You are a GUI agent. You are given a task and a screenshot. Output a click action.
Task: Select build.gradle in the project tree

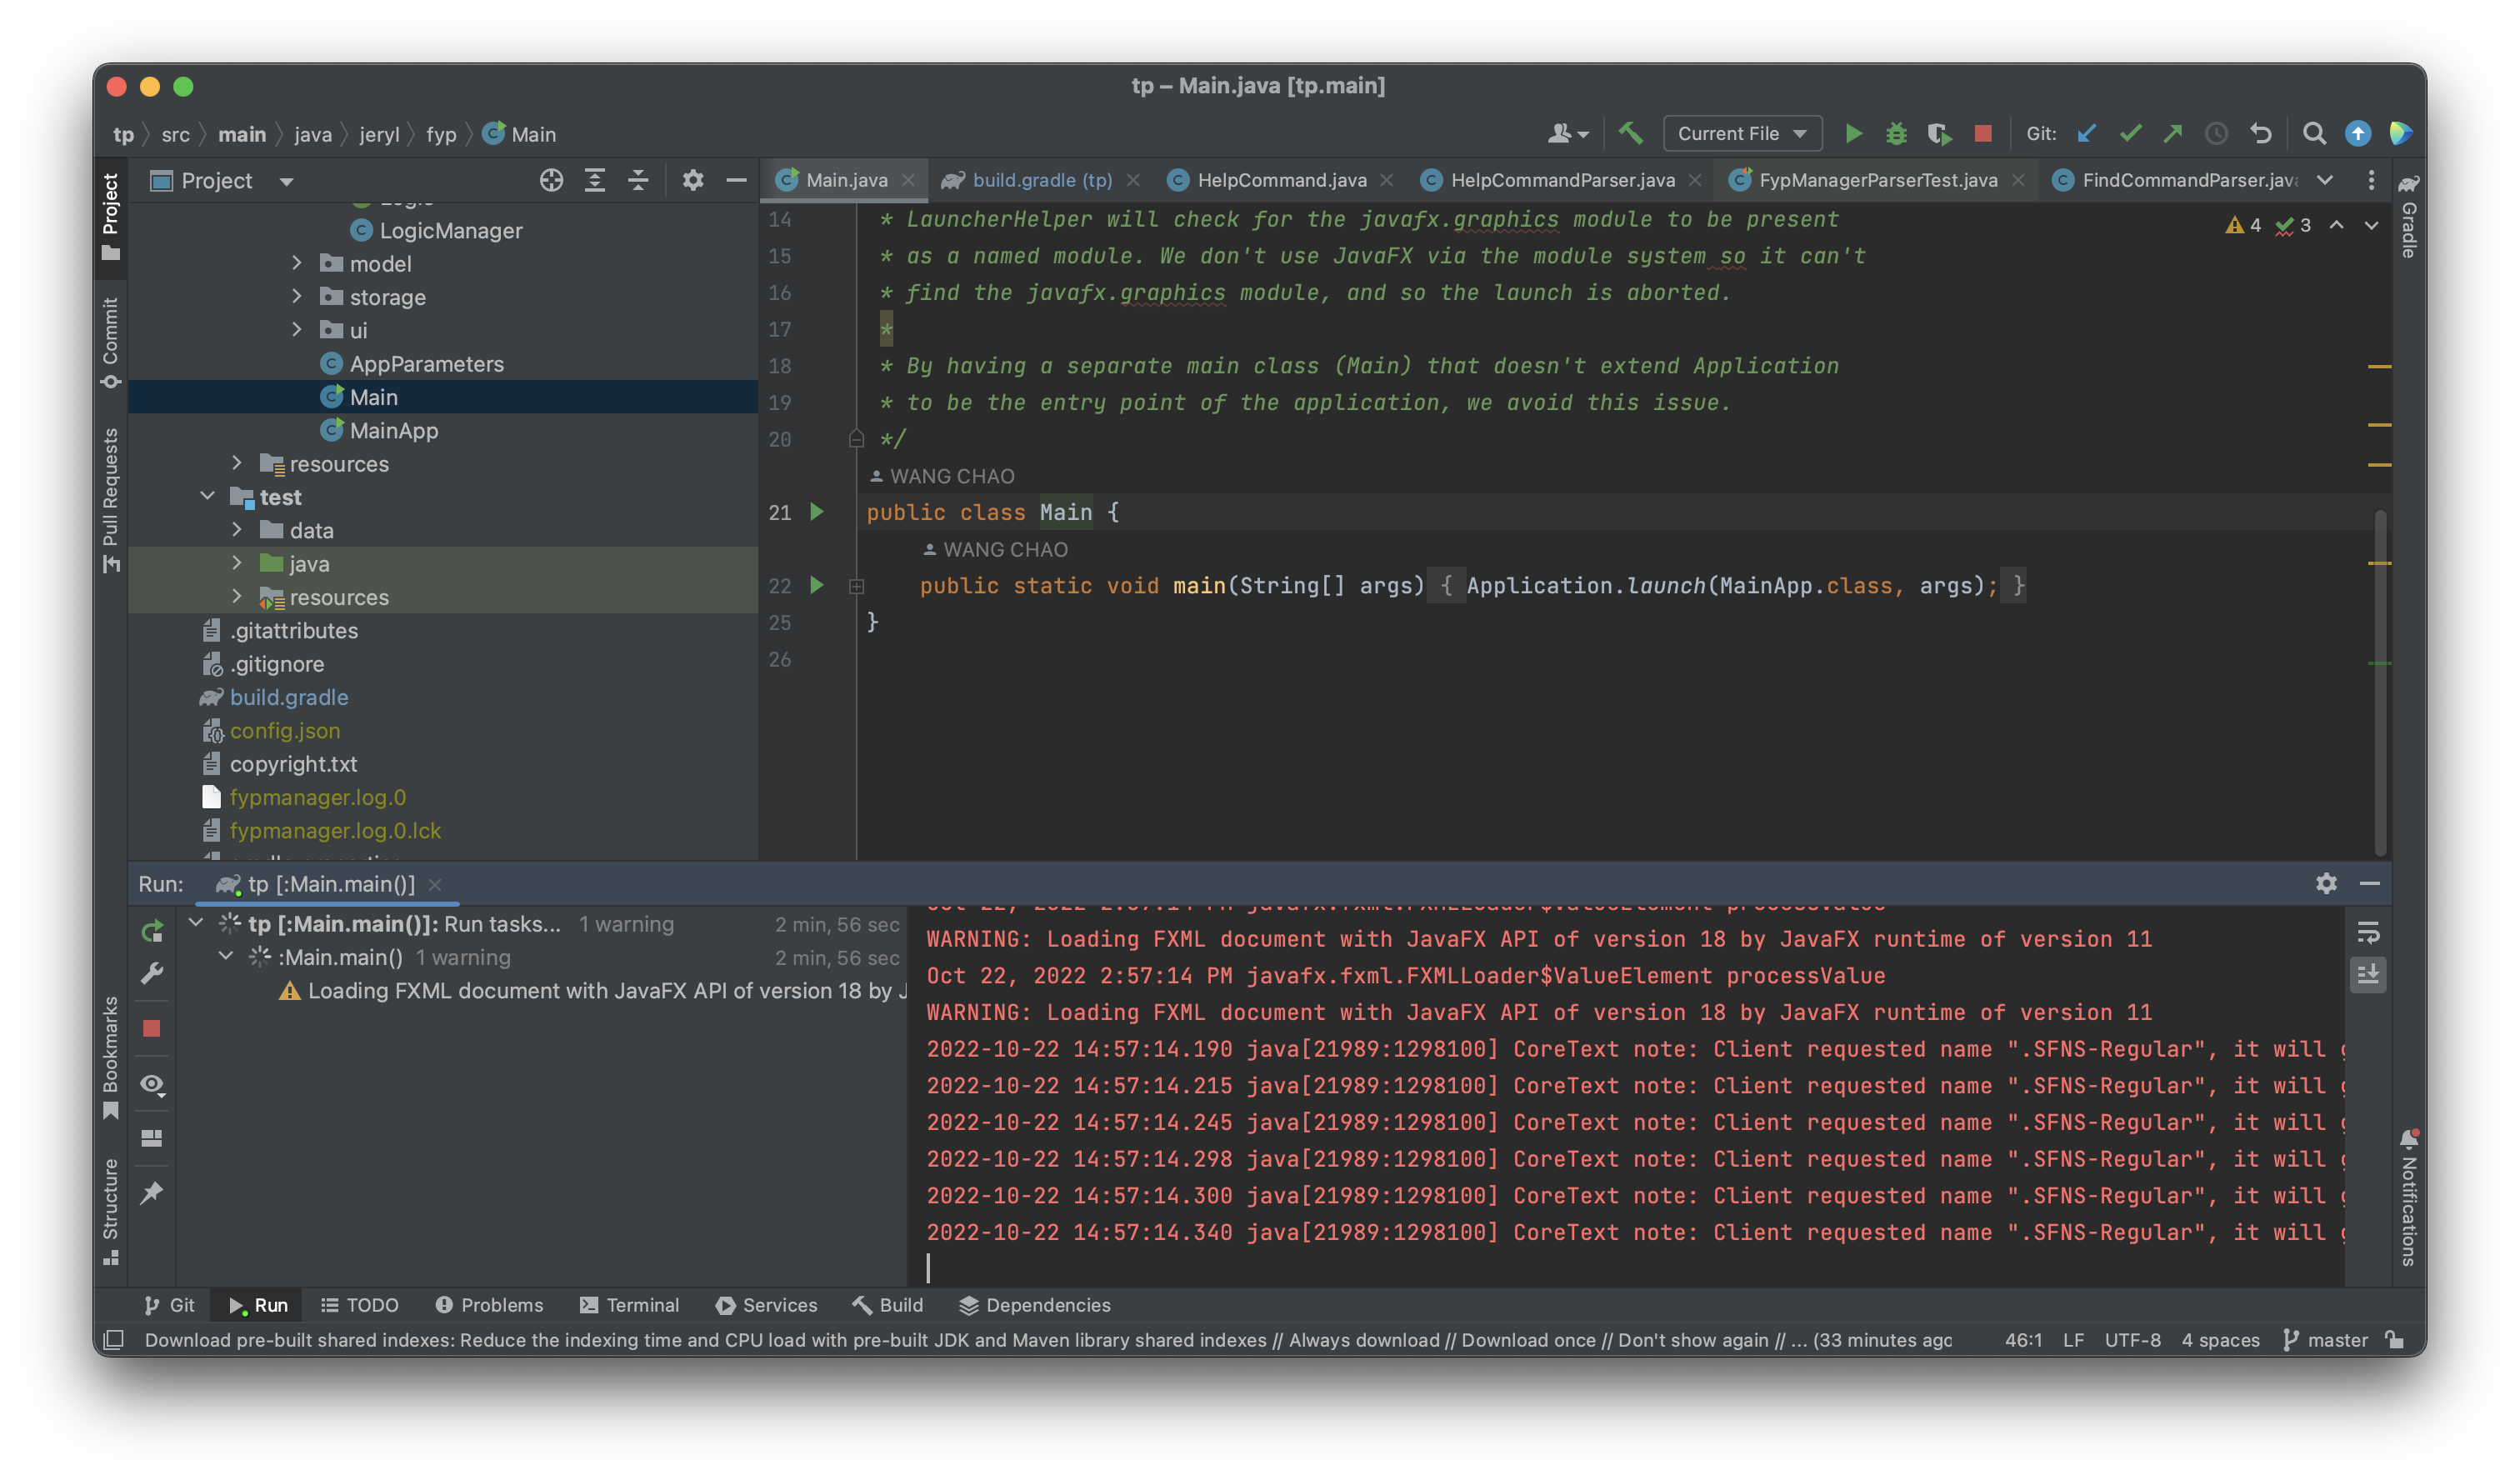(x=288, y=697)
